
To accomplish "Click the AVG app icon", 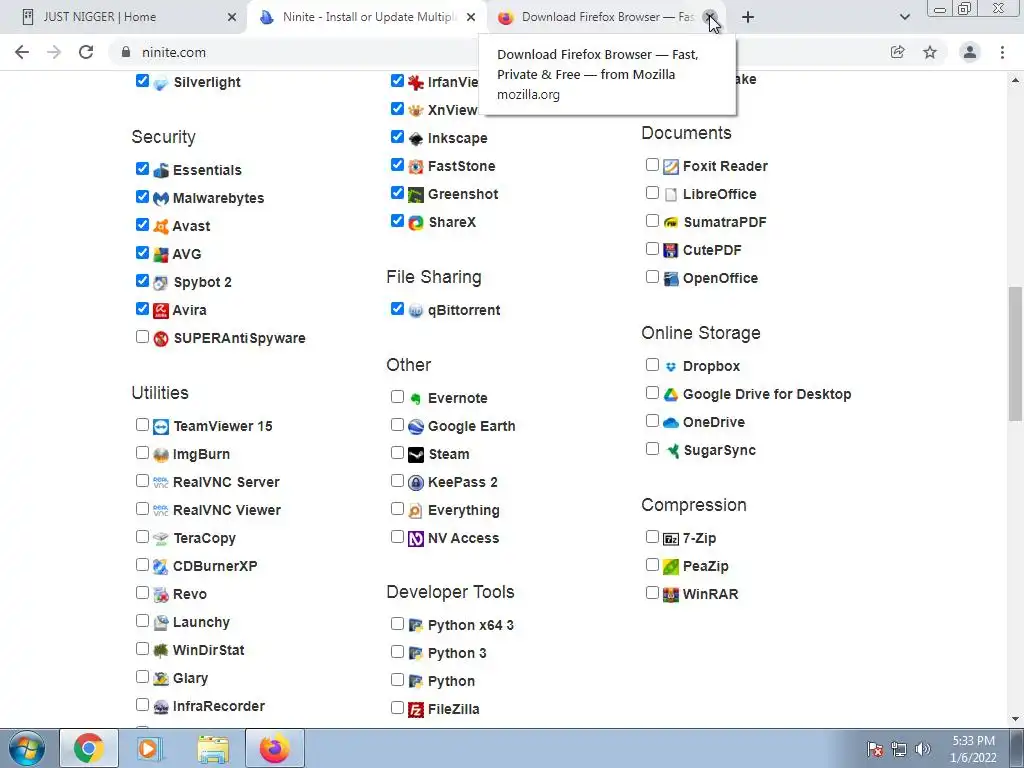I will pos(161,254).
